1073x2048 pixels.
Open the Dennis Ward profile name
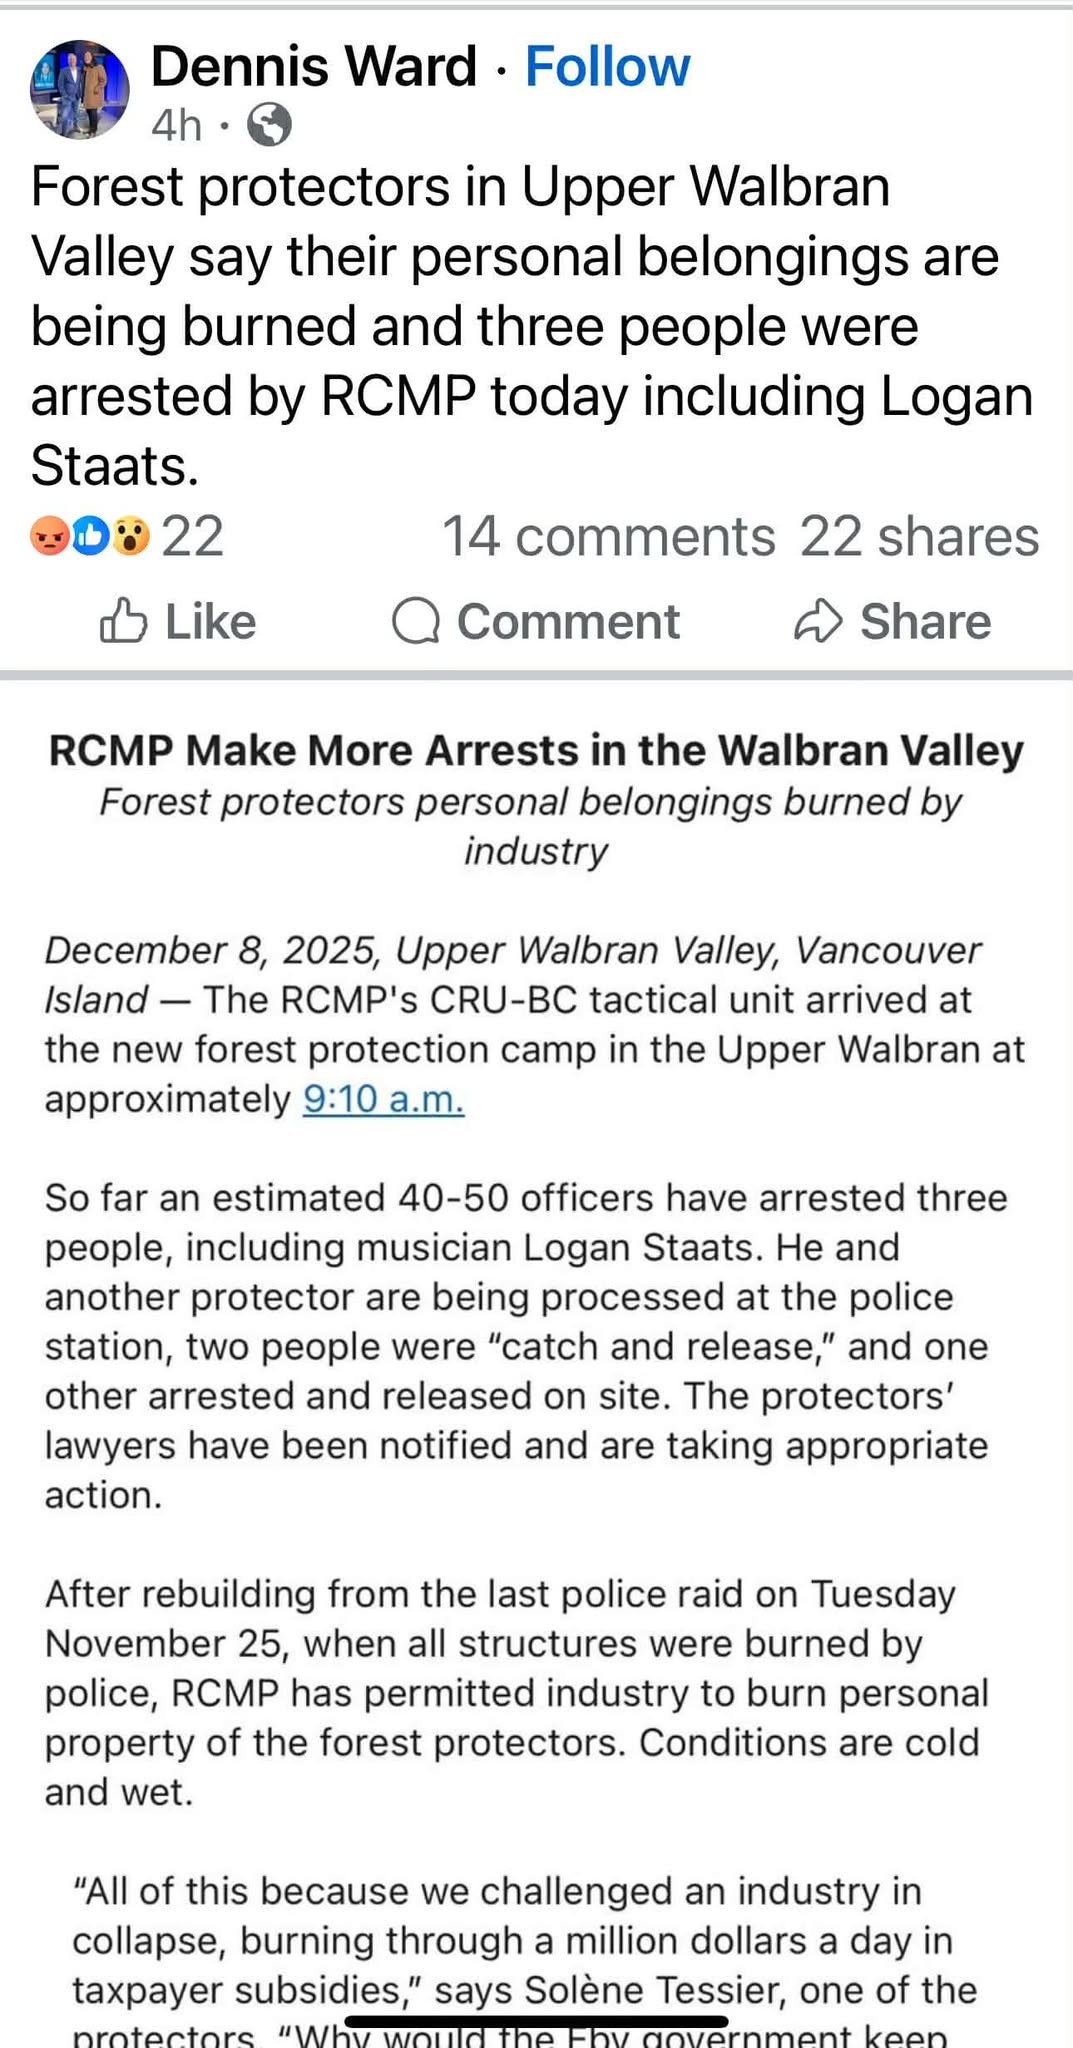click(x=313, y=67)
